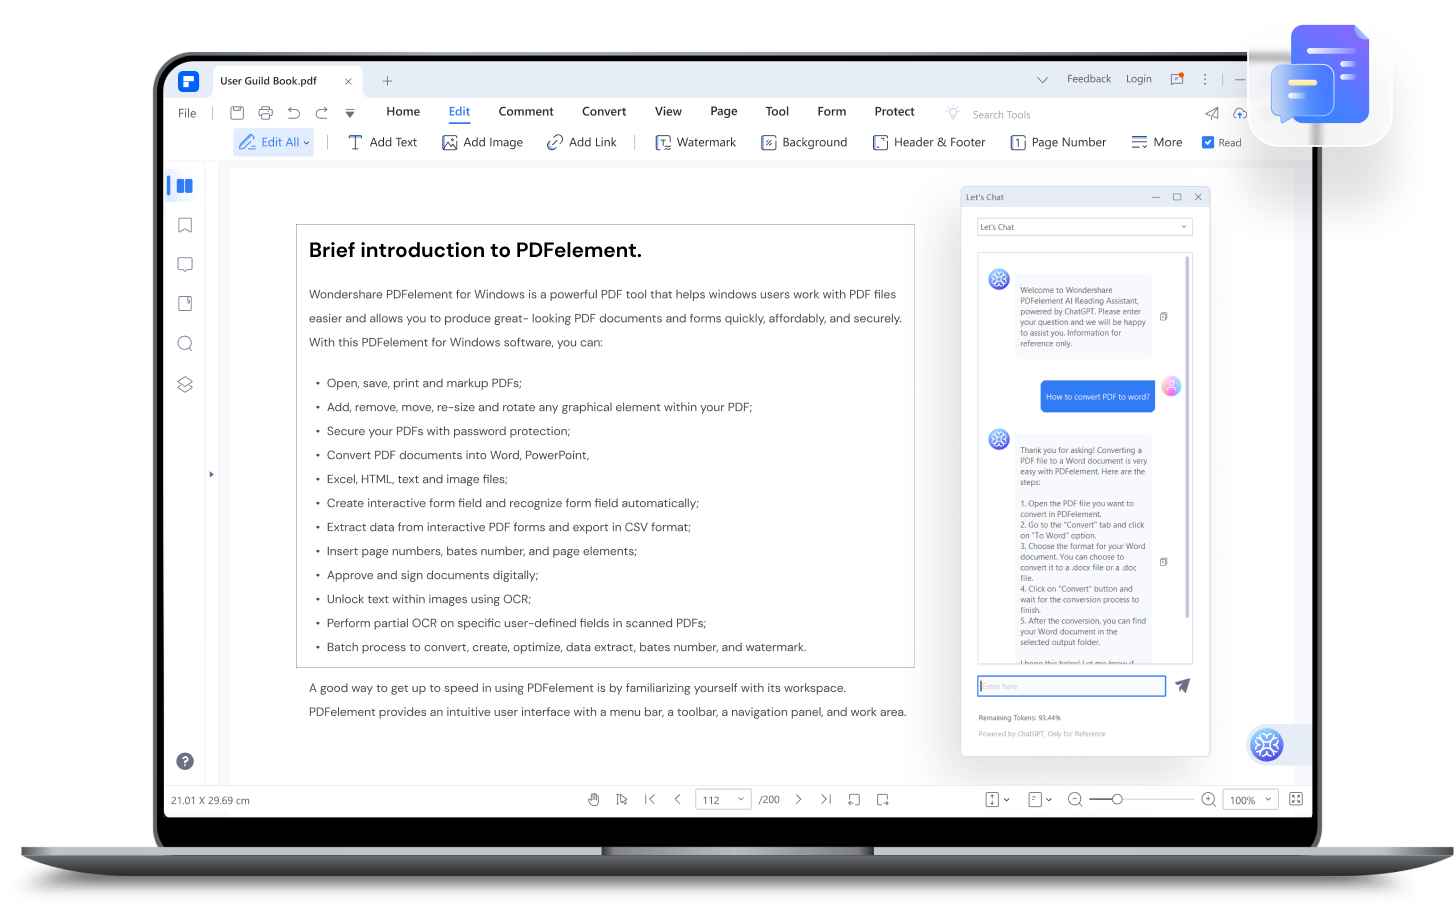The width and height of the screenshot is (1454, 911).
Task: Click the zoom slider handle
Action: coord(1117,799)
